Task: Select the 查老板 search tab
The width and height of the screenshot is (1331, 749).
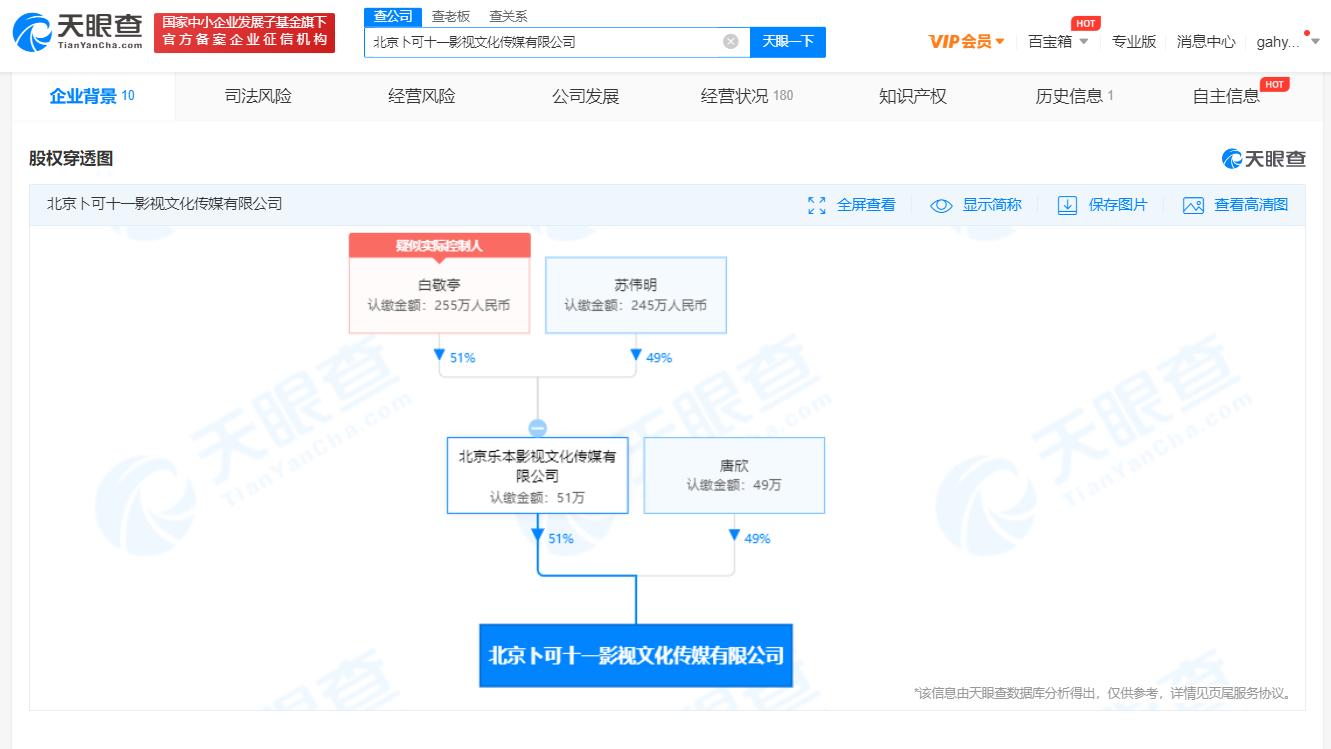Action: point(451,16)
